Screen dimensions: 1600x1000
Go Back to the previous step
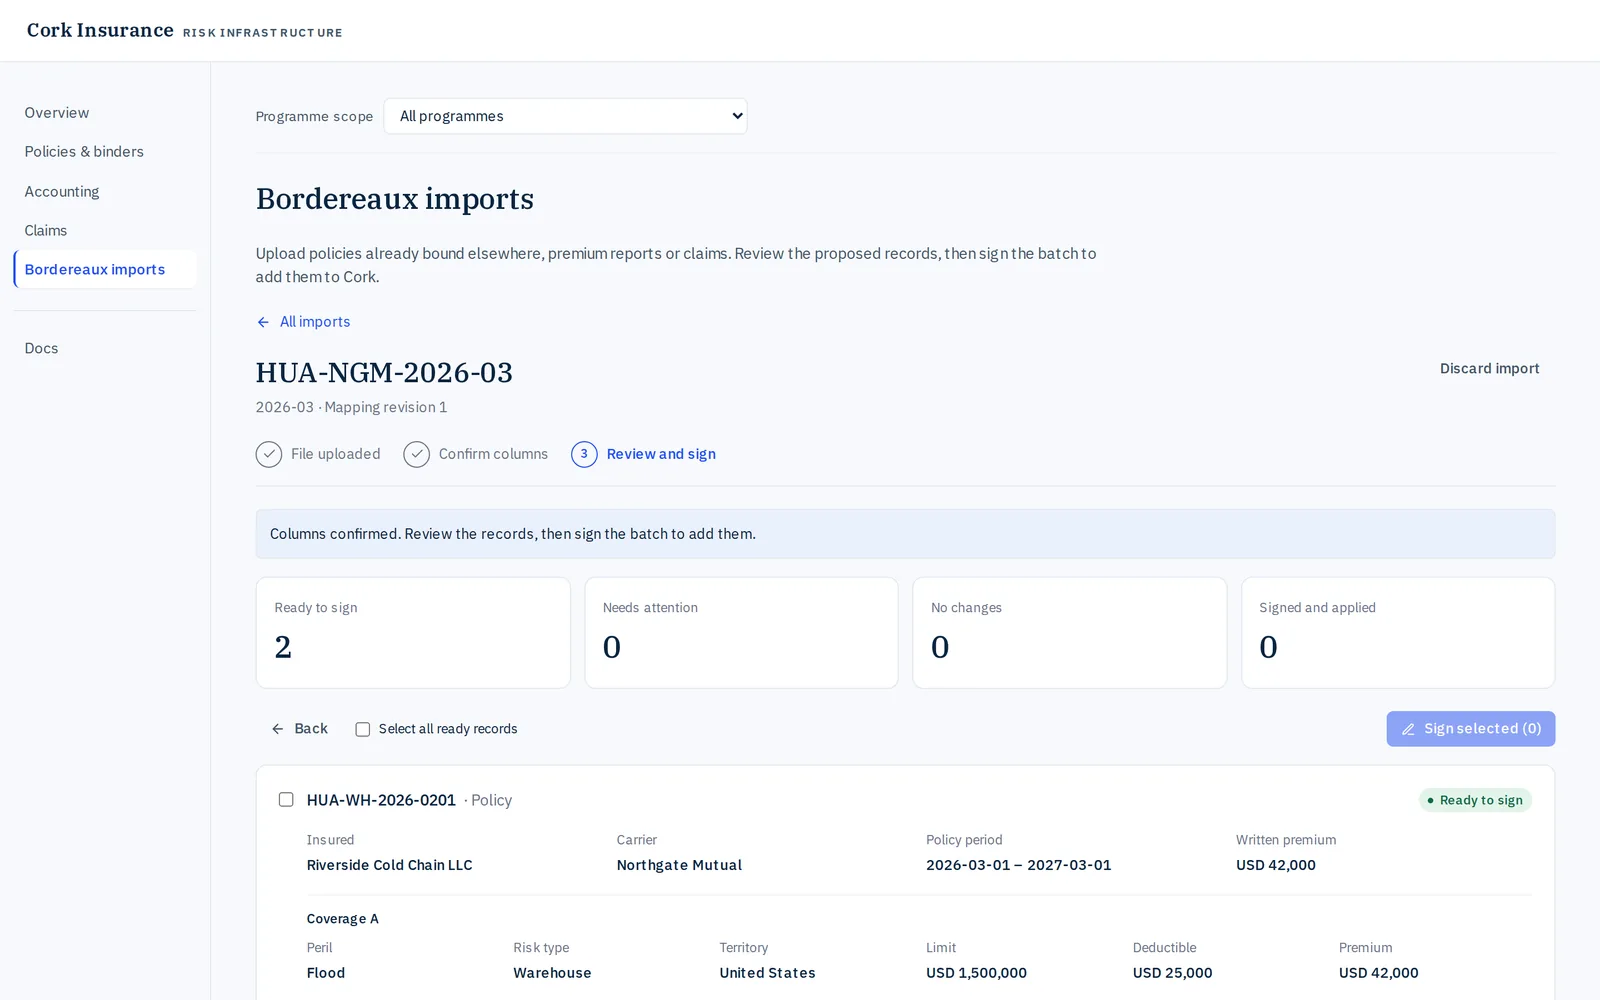299,729
